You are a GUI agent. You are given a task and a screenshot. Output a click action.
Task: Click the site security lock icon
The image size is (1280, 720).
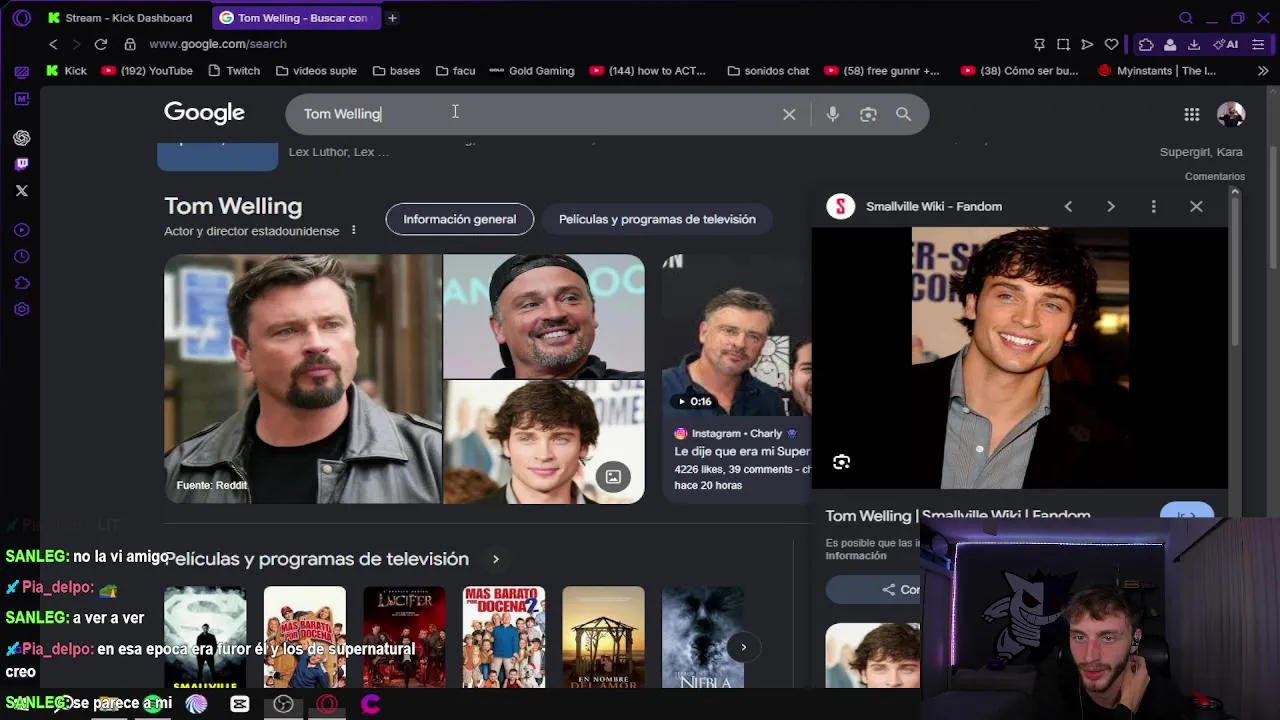(x=130, y=44)
